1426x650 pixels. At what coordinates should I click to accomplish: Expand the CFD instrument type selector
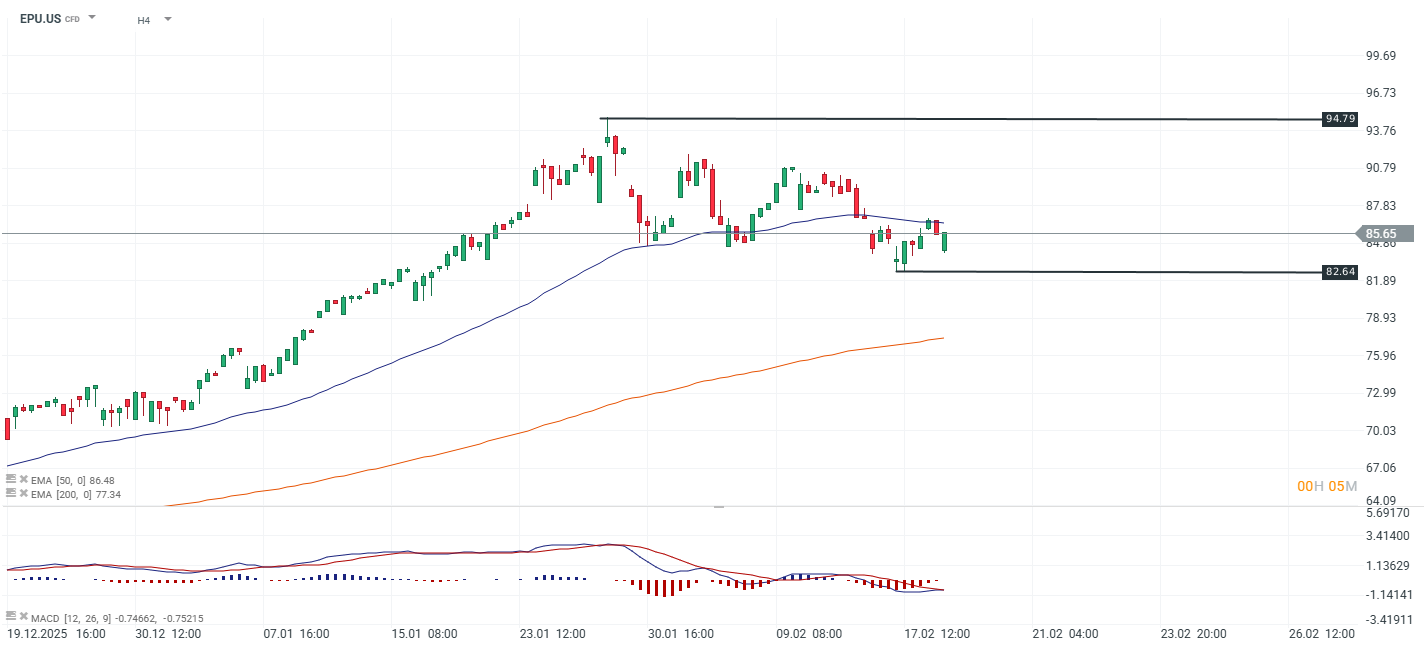coord(70,18)
